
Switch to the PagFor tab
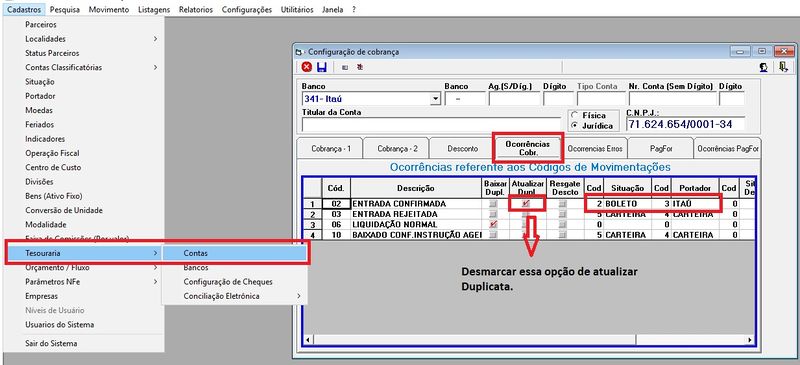tap(661, 149)
